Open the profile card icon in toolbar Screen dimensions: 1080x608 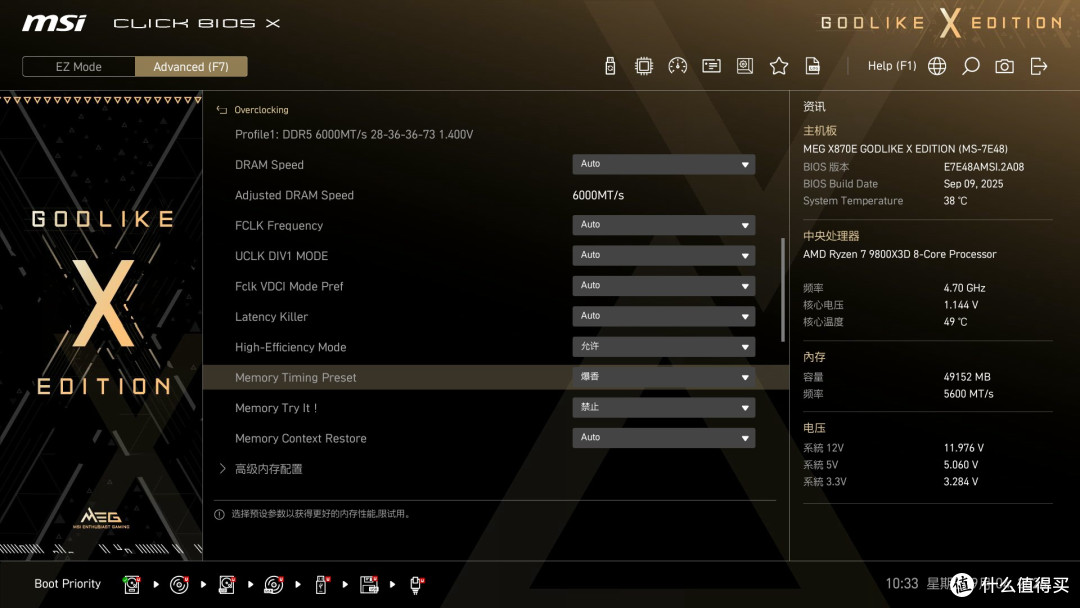[711, 66]
